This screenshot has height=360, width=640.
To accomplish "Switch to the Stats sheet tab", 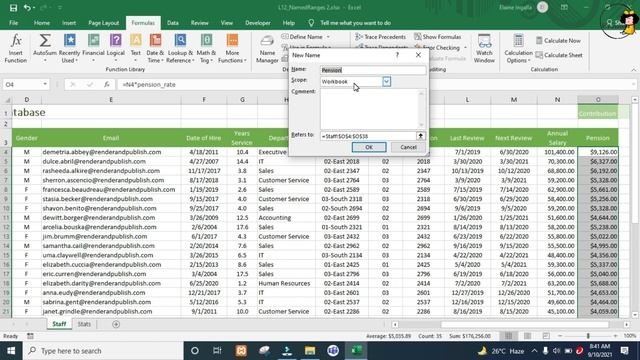I will [x=84, y=324].
